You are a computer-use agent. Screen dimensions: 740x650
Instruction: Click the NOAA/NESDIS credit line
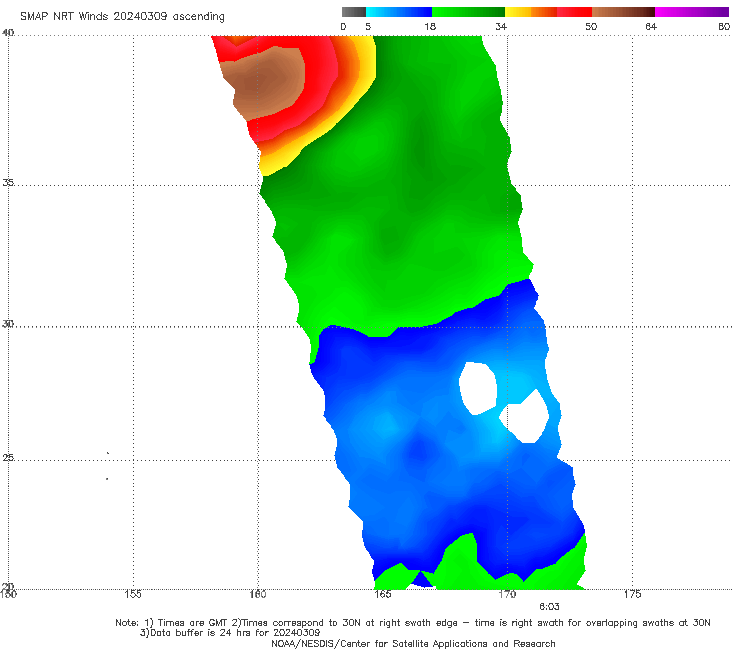click(x=413, y=643)
